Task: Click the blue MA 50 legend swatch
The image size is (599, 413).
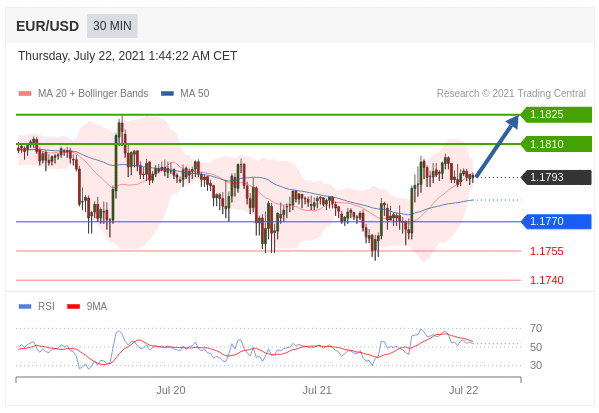Action: click(167, 94)
